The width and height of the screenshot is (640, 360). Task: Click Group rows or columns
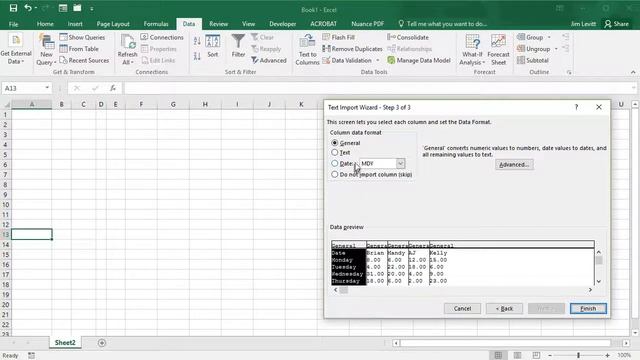[x=530, y=37]
